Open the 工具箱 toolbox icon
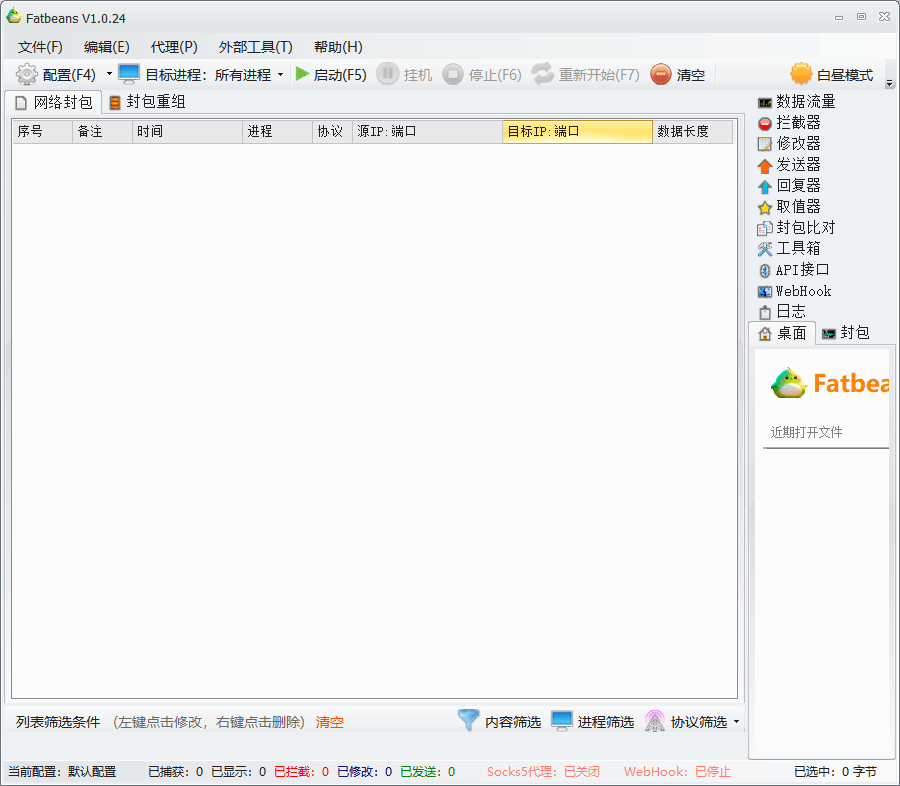Image resolution: width=900 pixels, height=786 pixels. pos(765,249)
